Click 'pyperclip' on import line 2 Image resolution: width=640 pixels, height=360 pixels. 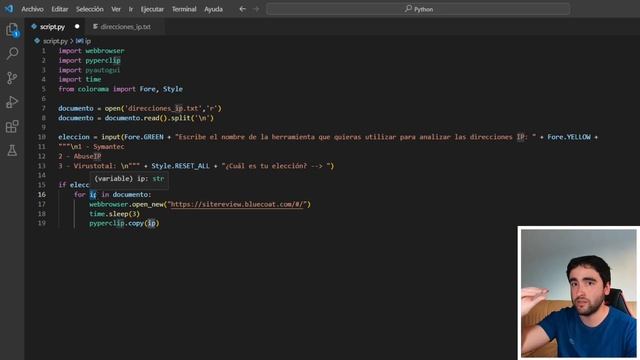click(x=103, y=60)
